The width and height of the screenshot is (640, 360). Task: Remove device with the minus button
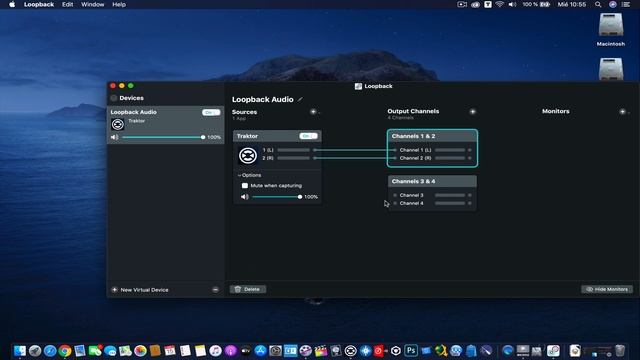pos(215,290)
